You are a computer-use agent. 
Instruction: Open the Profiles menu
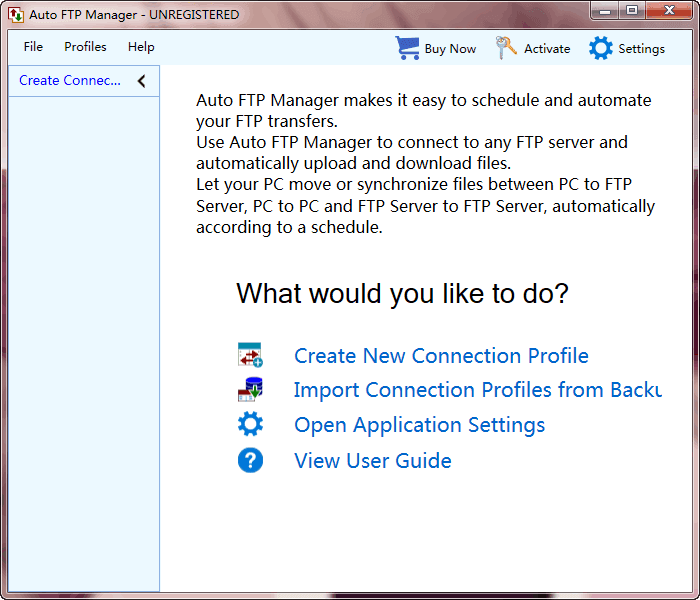(x=85, y=47)
